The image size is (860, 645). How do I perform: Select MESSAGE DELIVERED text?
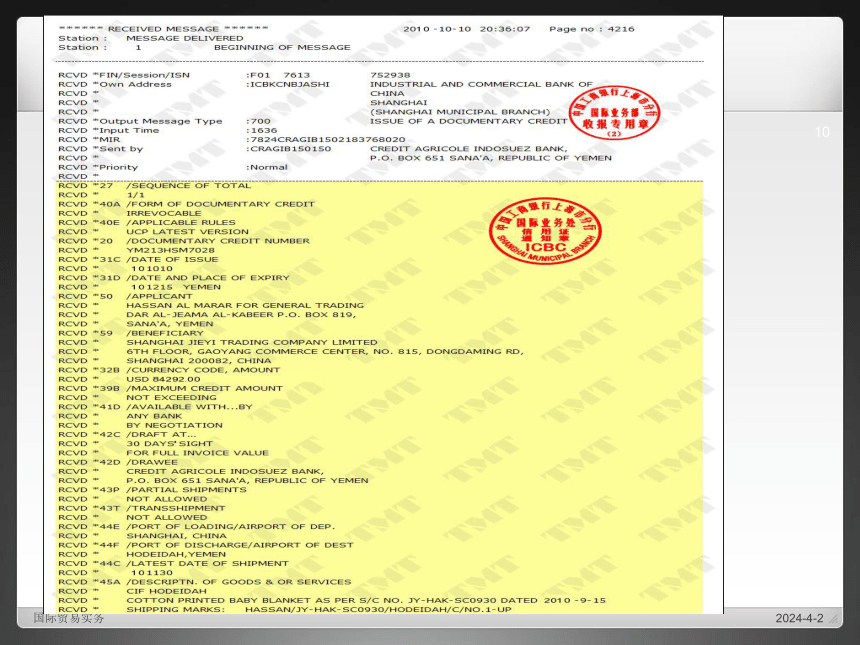[x=185, y=38]
